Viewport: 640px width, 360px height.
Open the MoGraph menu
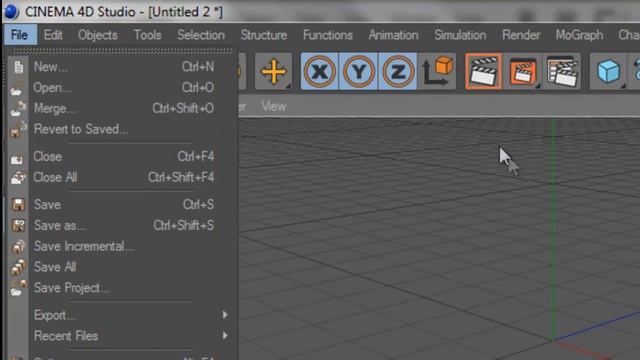579,35
